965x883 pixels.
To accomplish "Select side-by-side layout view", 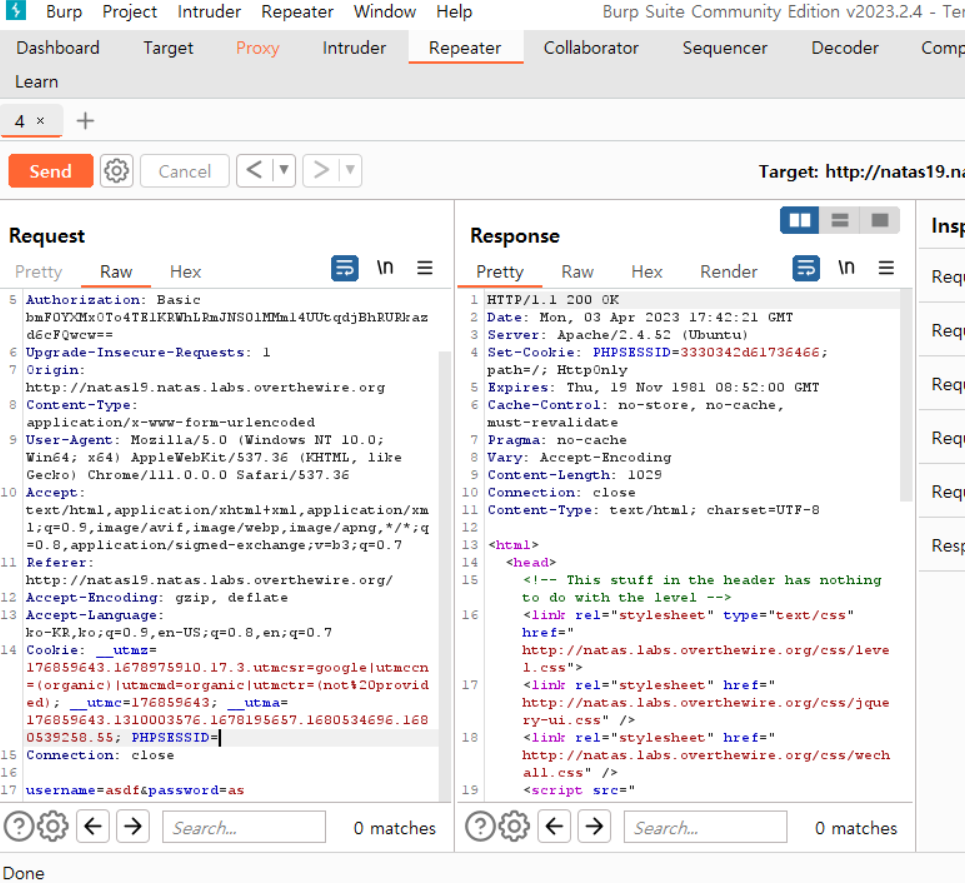I will pyautogui.click(x=799, y=220).
